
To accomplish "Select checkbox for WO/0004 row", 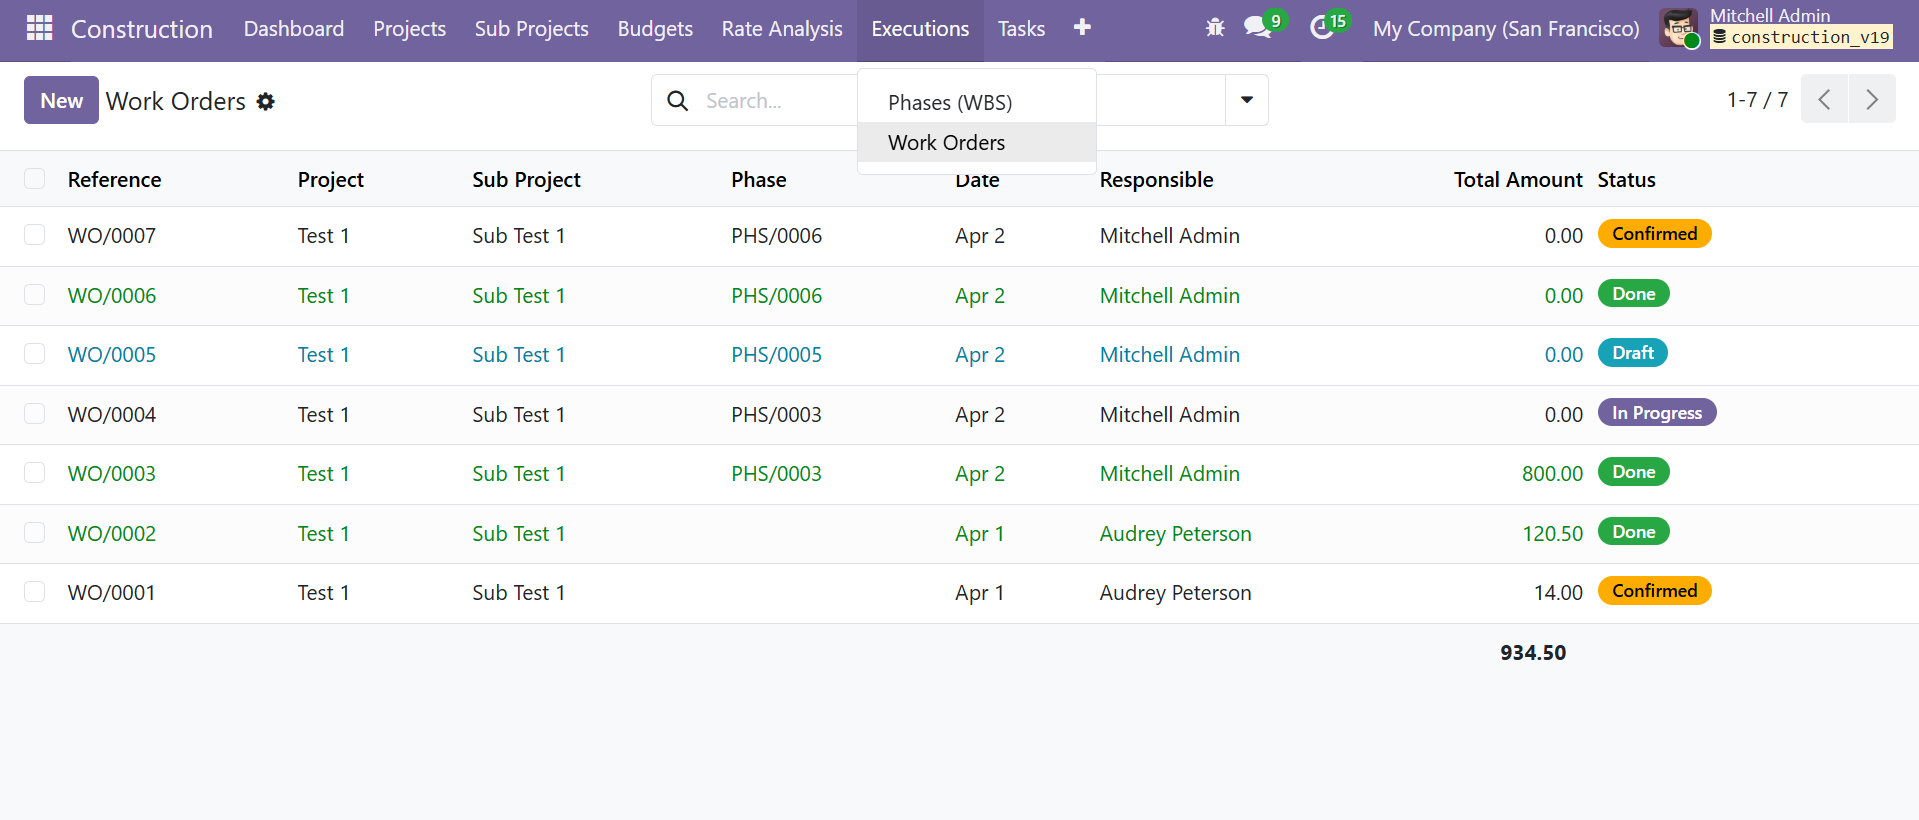I will point(35,414).
